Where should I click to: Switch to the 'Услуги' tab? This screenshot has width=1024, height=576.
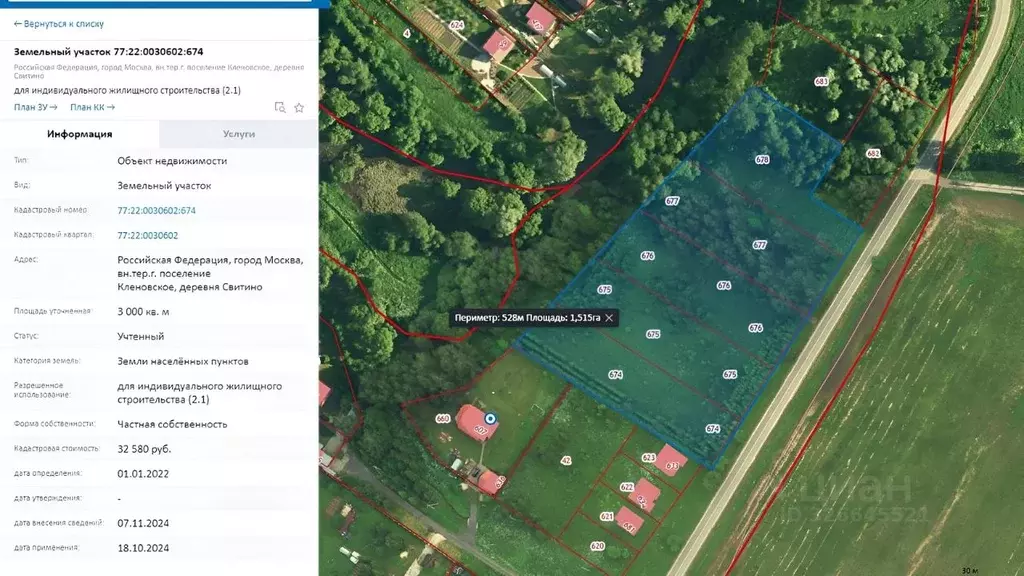pos(239,134)
